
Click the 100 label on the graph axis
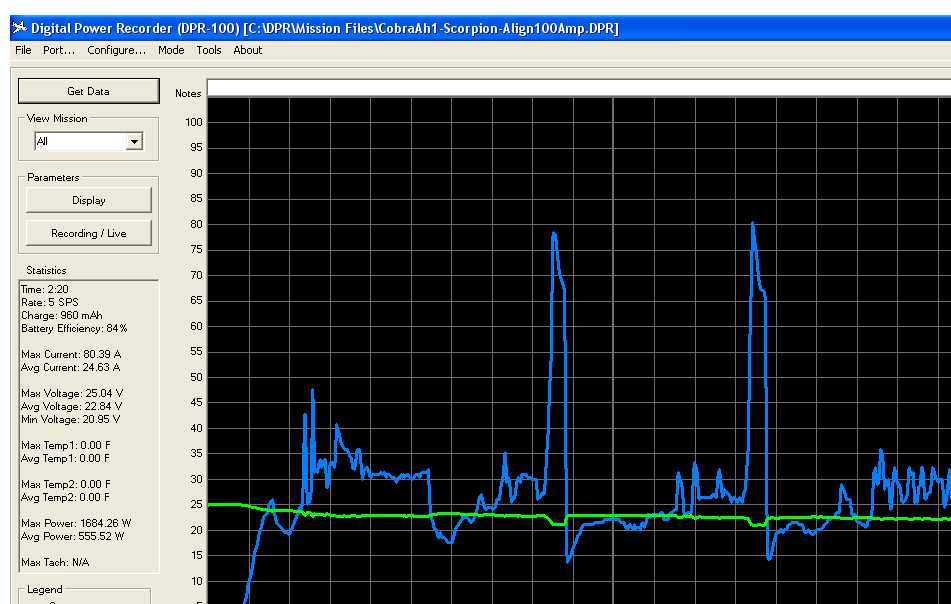(x=194, y=122)
